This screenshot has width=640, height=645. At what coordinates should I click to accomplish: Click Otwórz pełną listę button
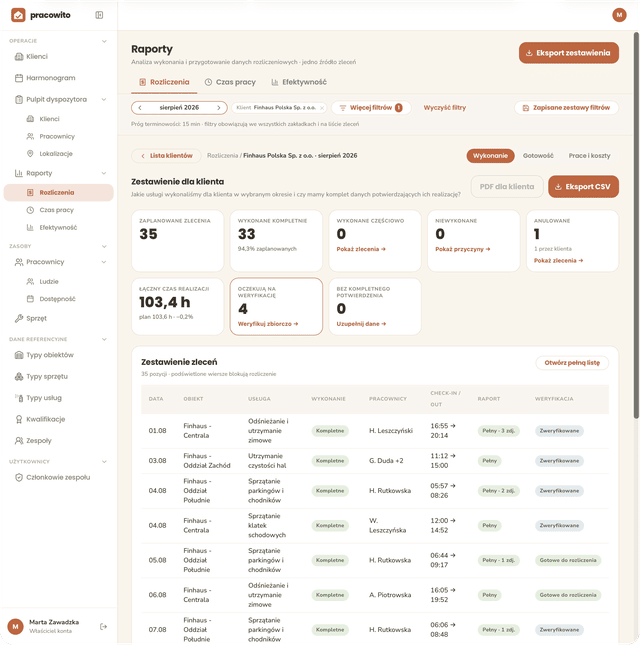(572, 363)
